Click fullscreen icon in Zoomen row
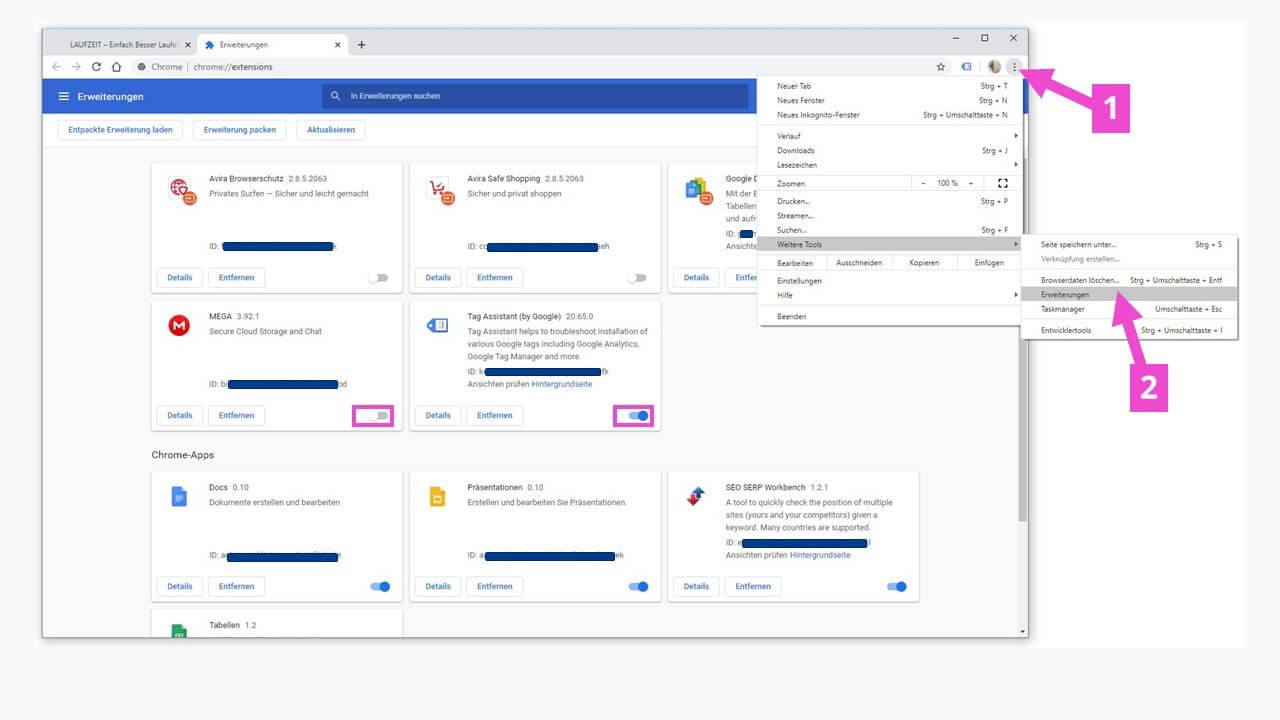Image resolution: width=1280 pixels, height=720 pixels. tap(1003, 183)
